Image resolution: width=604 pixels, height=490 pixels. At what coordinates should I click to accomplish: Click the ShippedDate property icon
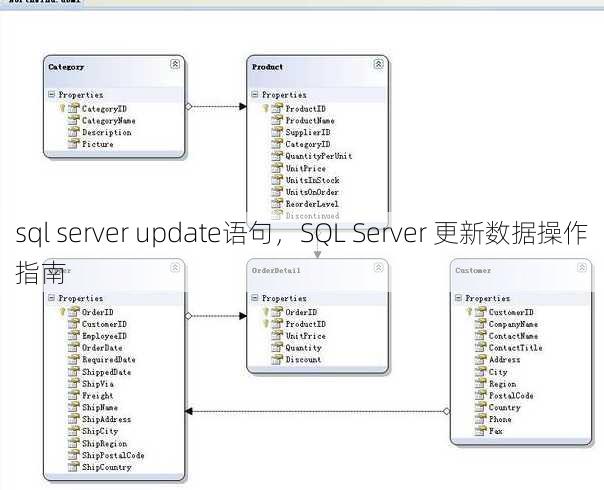[x=73, y=372]
